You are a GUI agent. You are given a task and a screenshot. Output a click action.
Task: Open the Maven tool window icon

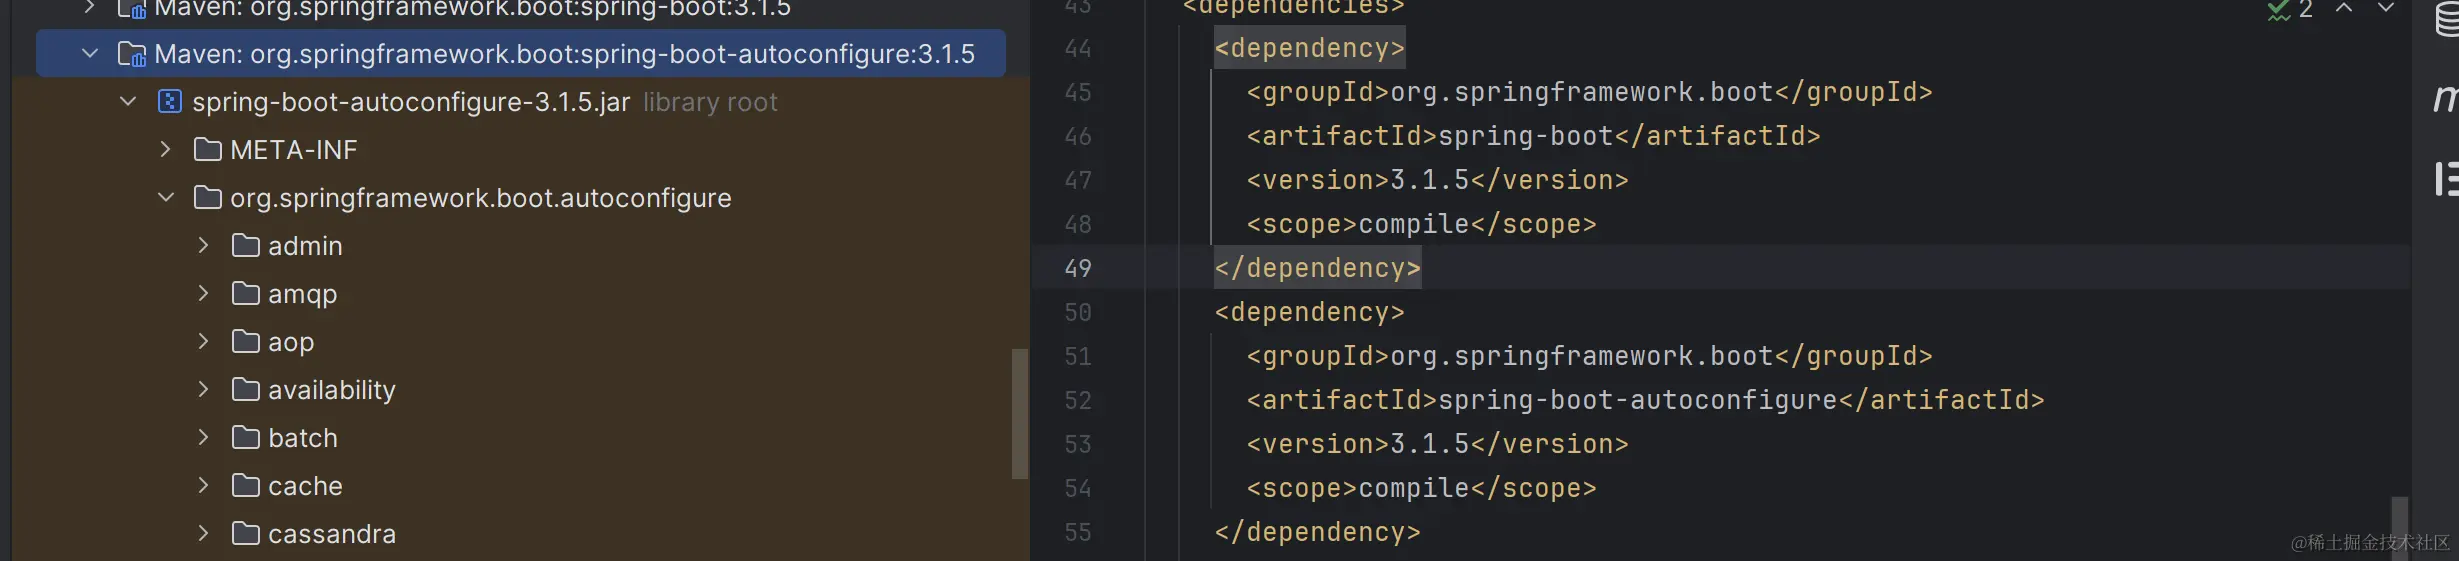click(2445, 98)
